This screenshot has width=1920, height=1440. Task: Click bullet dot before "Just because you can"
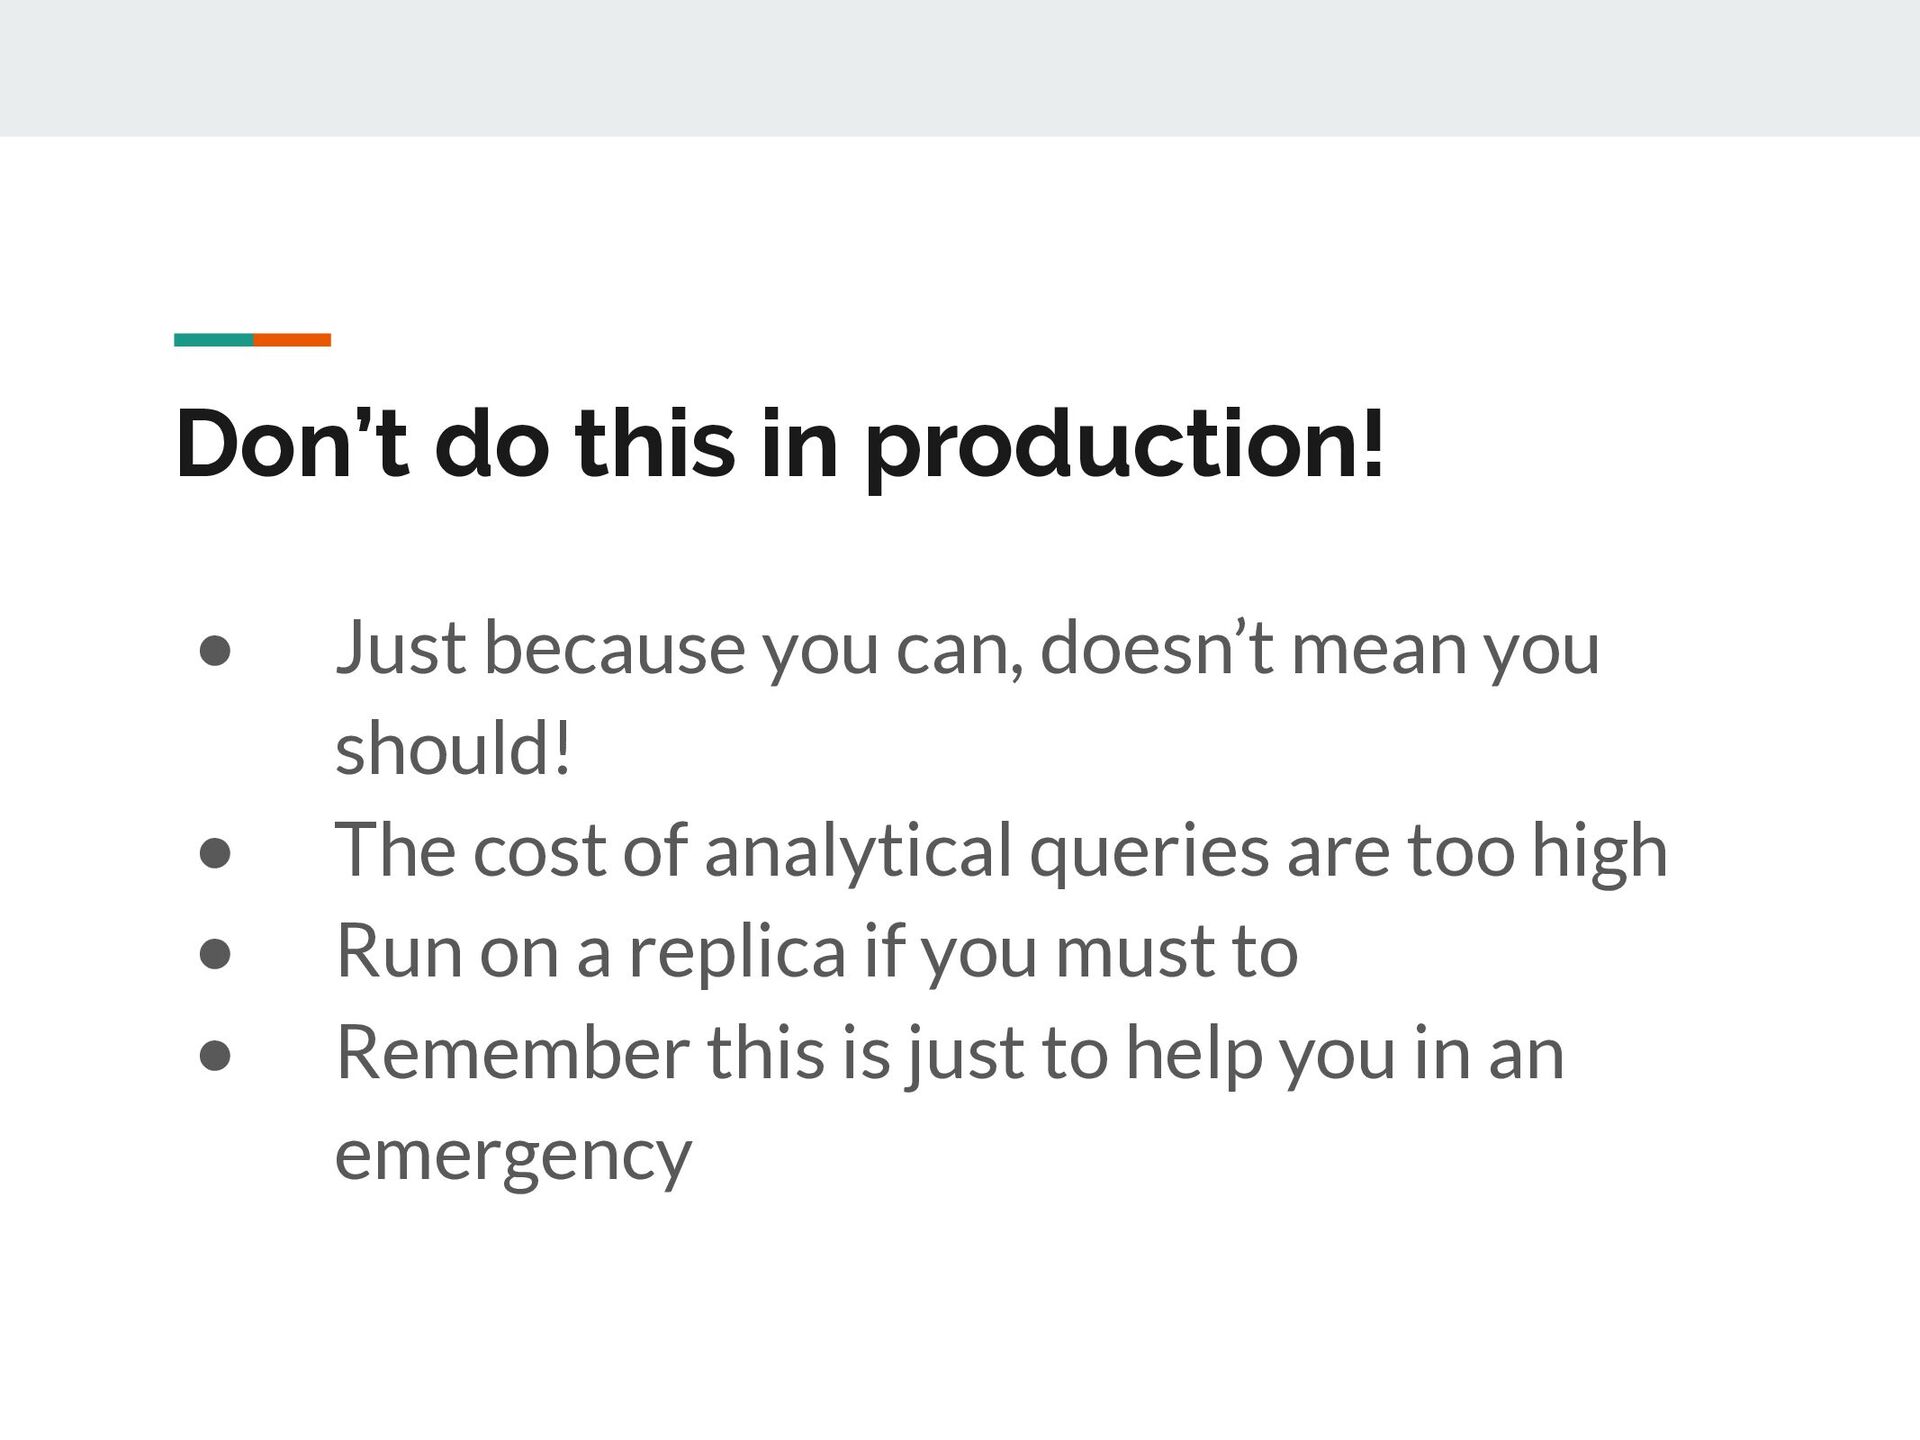215,651
